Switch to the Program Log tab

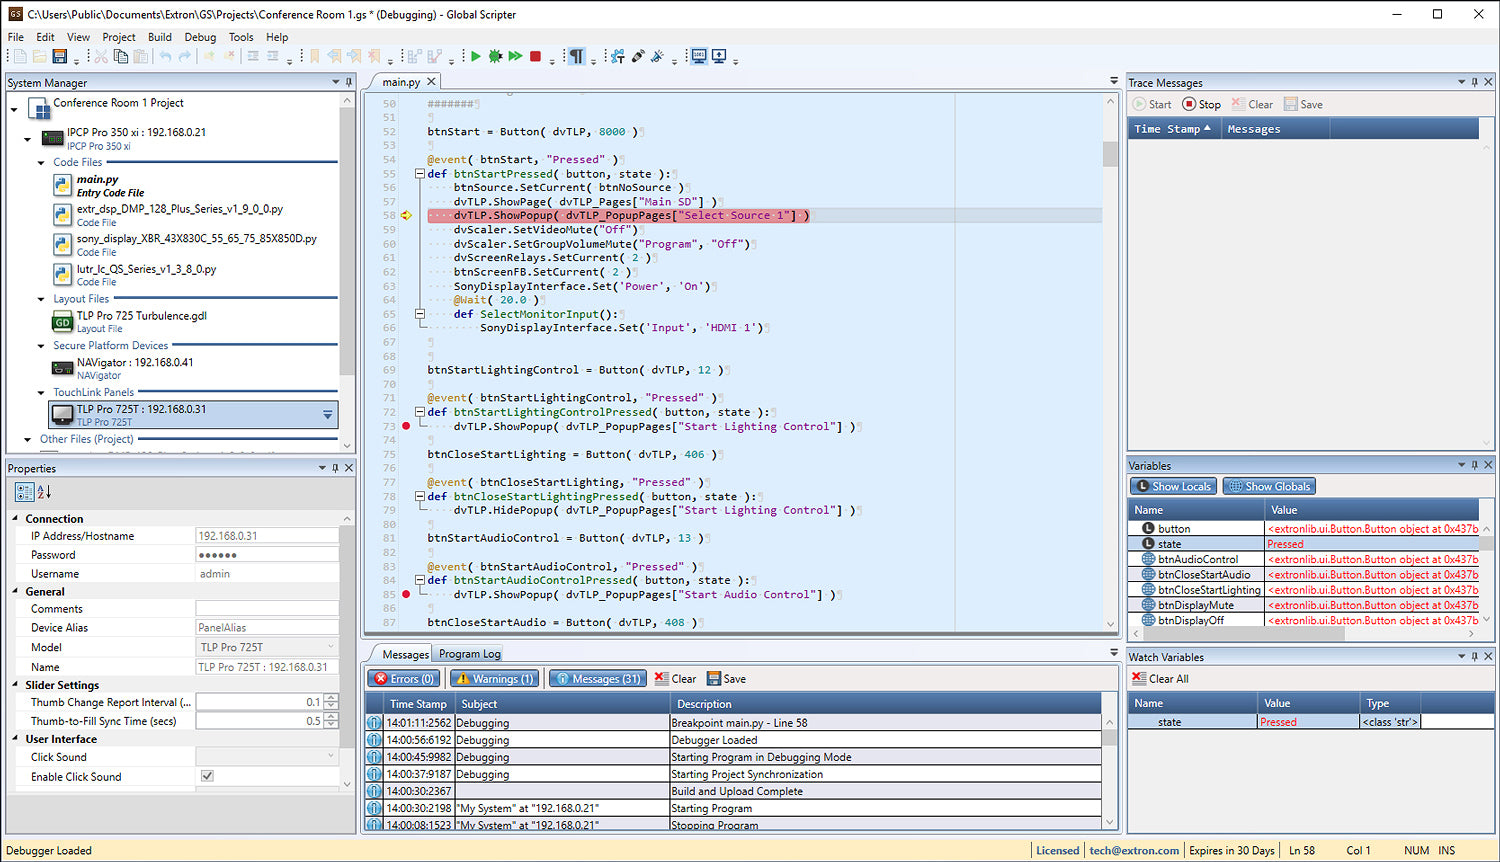470,654
